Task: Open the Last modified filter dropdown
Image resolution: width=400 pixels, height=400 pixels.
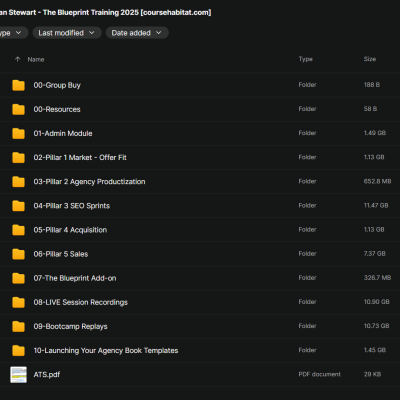Action: coord(67,33)
